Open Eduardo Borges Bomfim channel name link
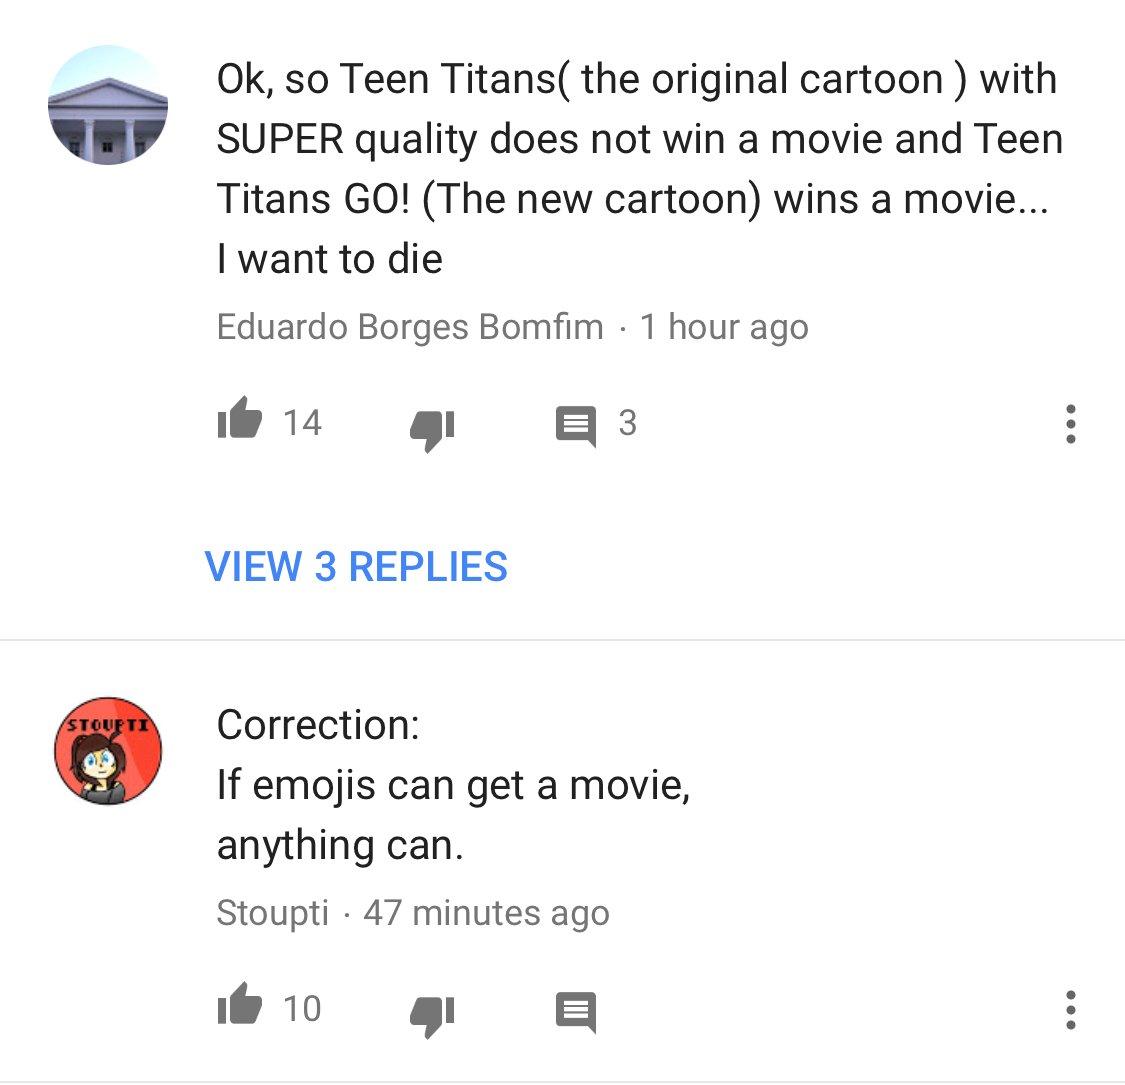 point(410,327)
